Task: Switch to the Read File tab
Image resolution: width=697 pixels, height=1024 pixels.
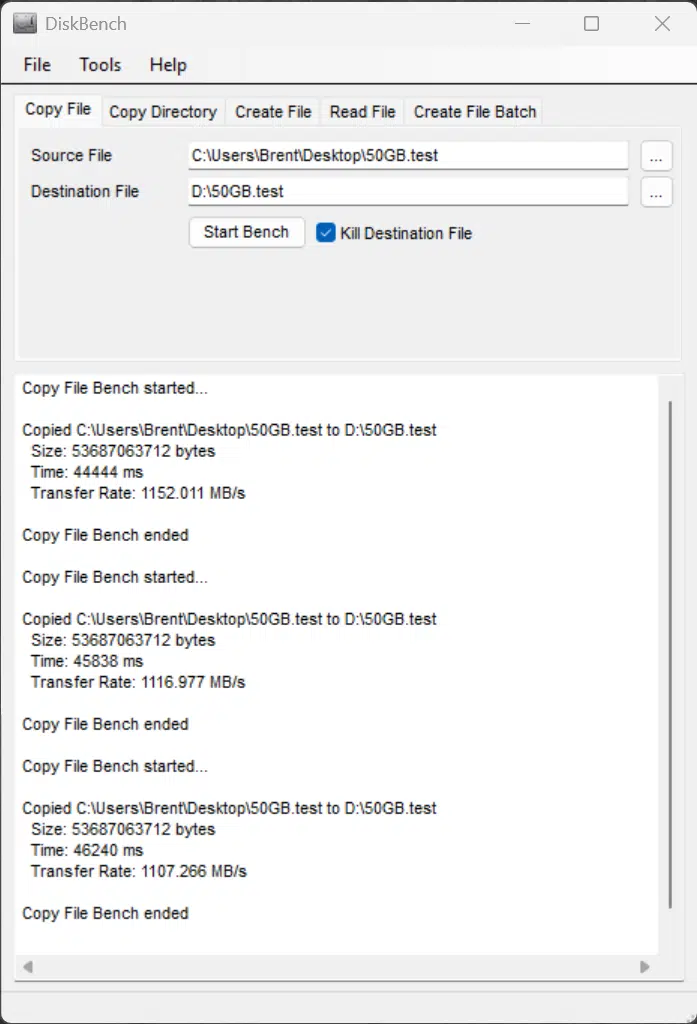Action: click(x=363, y=112)
